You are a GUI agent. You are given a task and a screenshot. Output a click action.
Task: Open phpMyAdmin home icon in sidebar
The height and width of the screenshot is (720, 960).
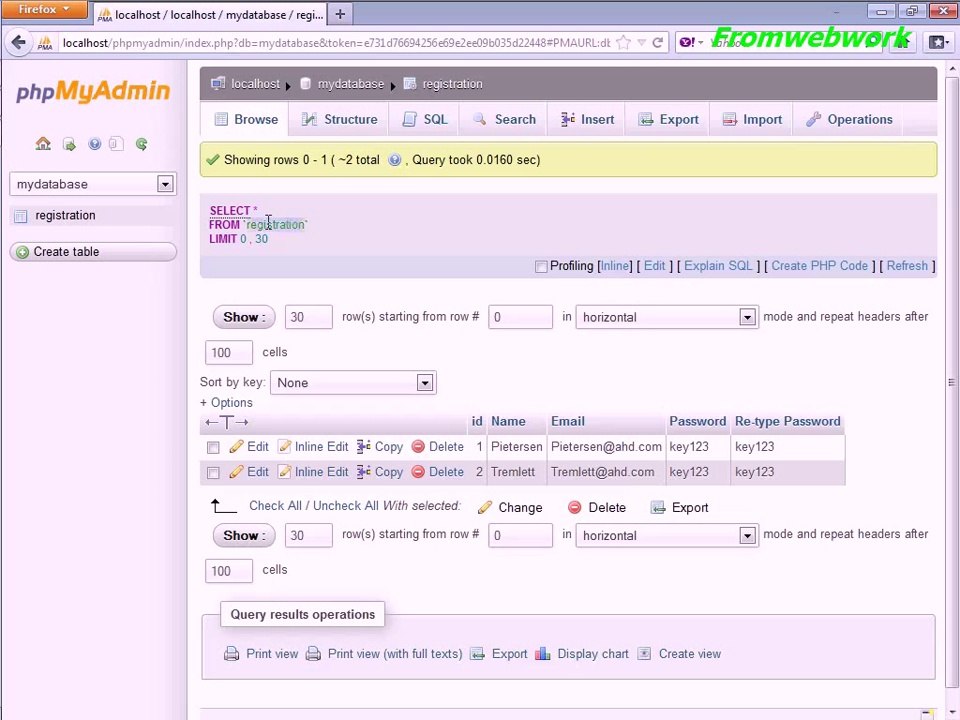43,144
